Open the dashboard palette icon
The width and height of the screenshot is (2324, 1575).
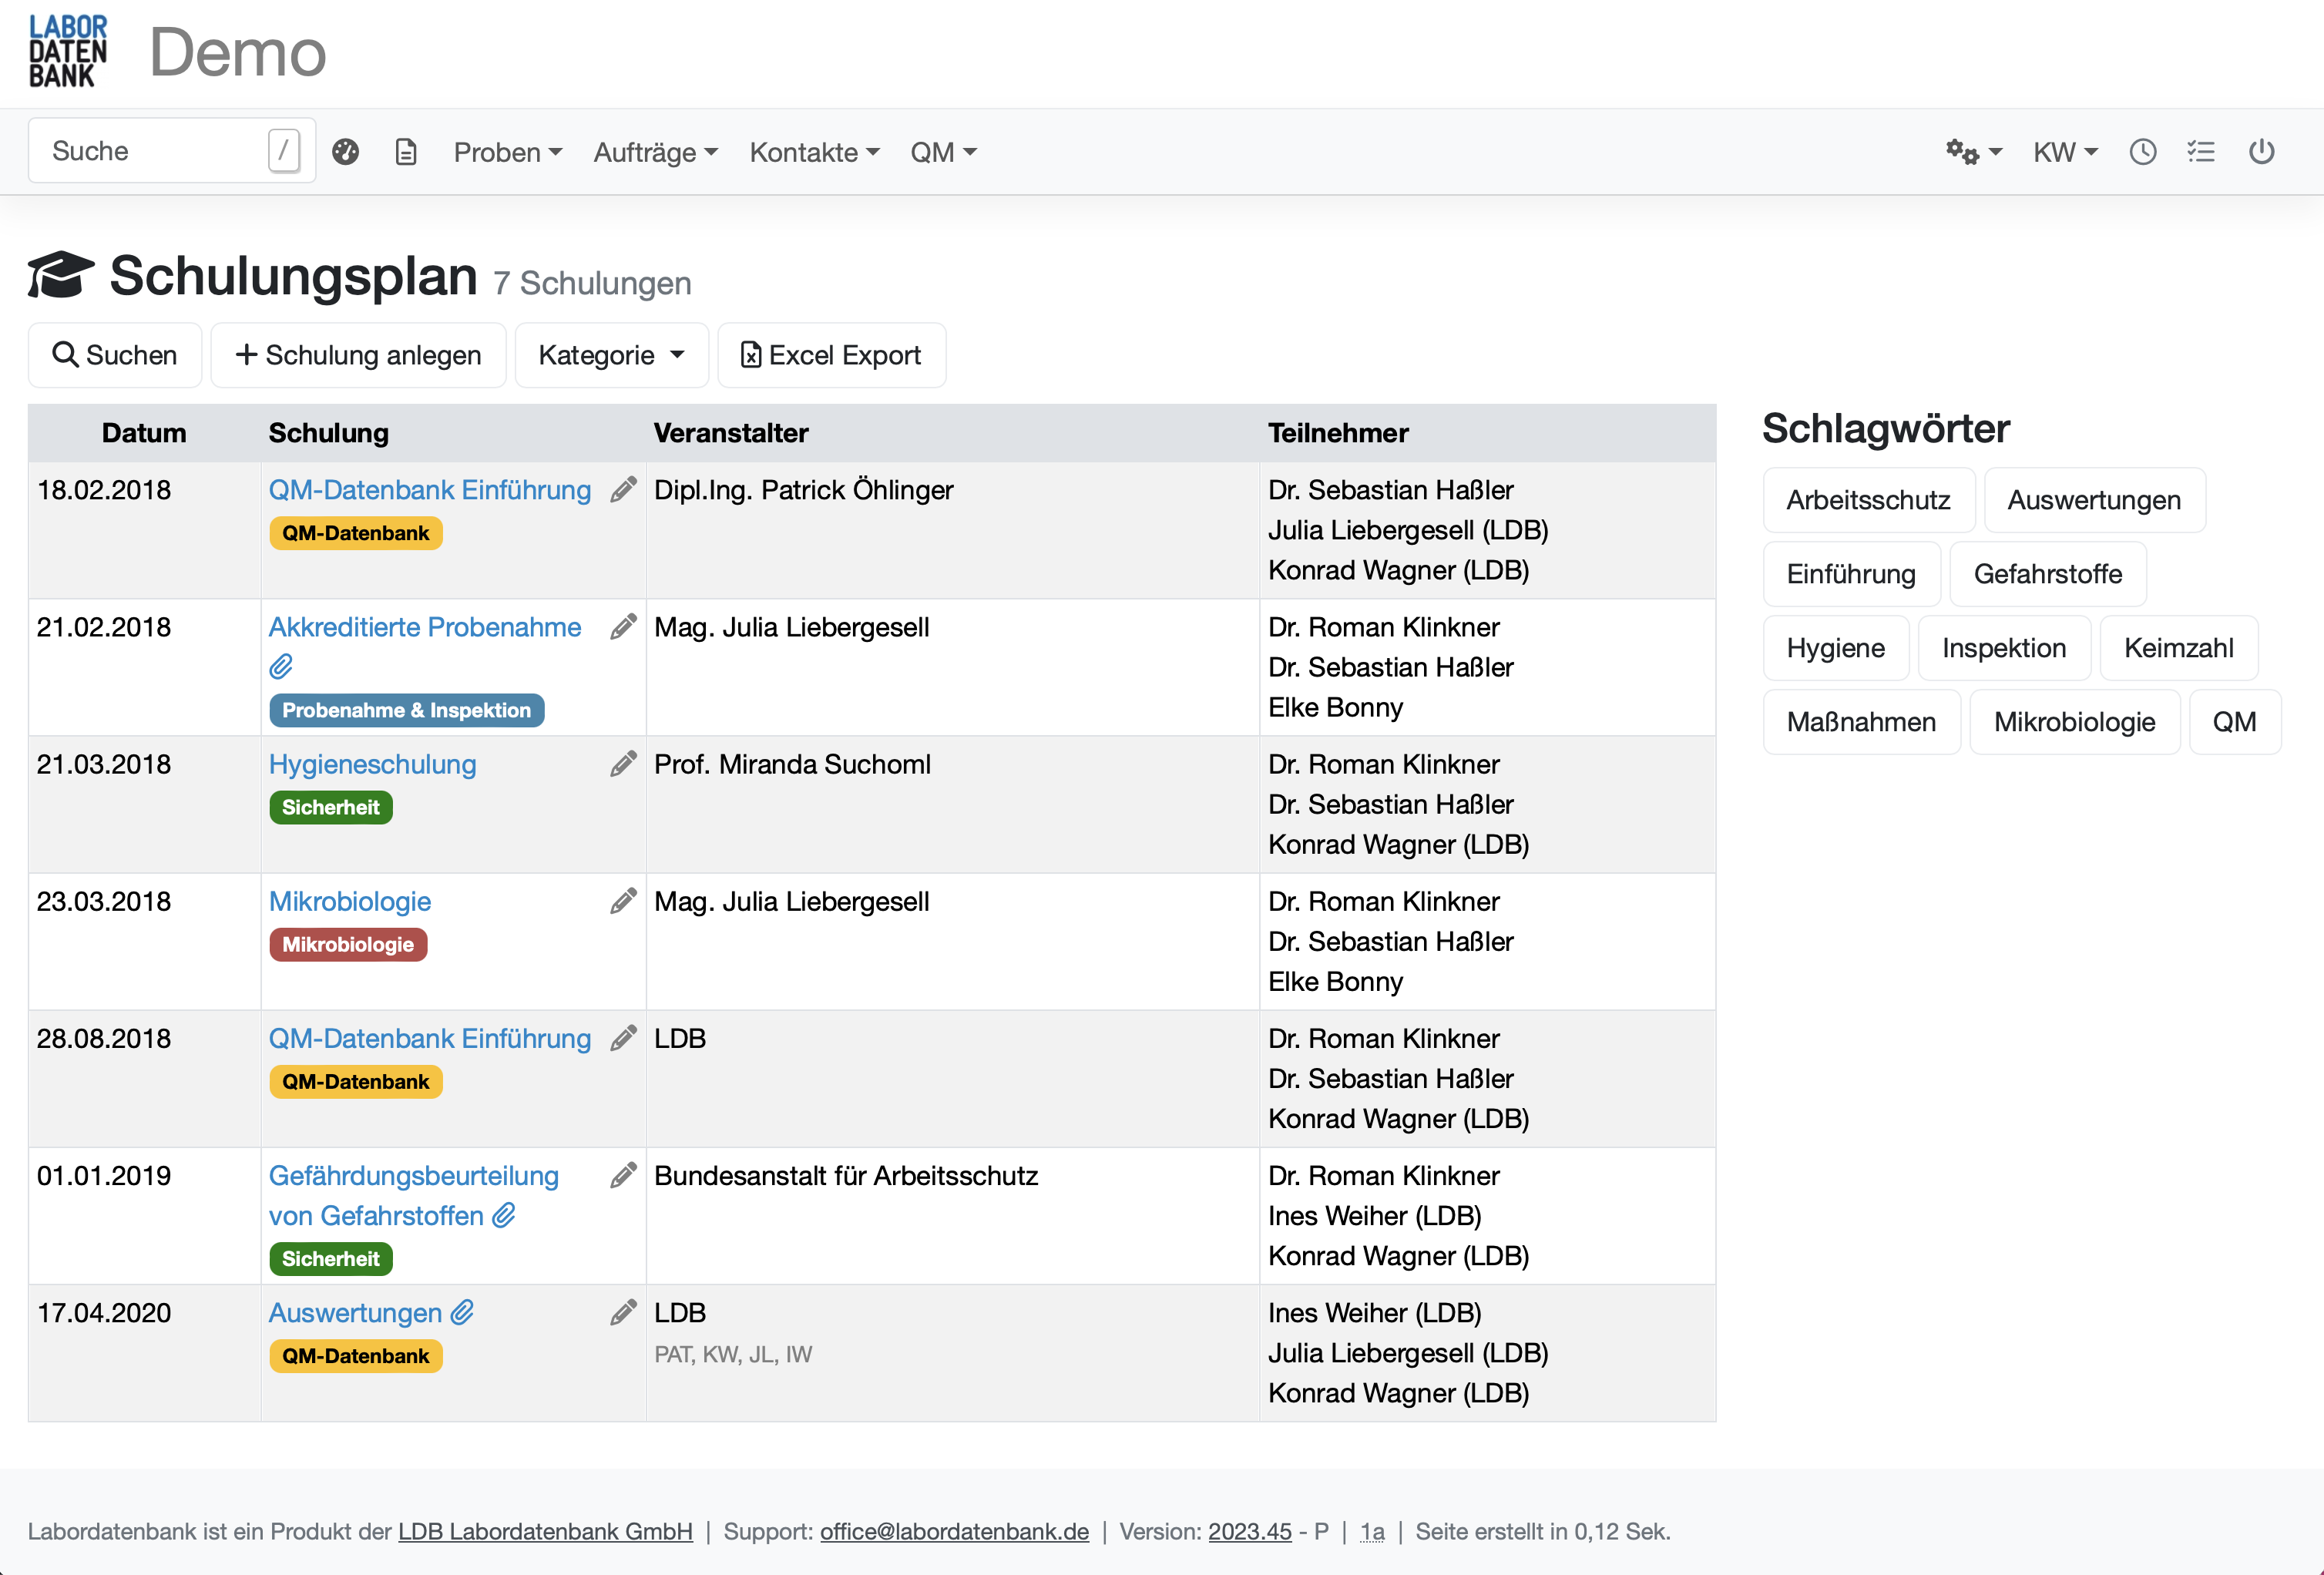point(346,152)
